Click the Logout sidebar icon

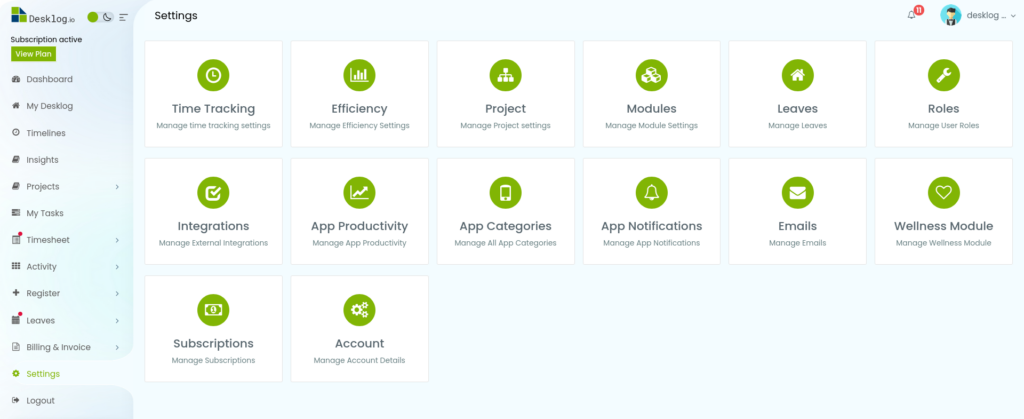[16, 401]
